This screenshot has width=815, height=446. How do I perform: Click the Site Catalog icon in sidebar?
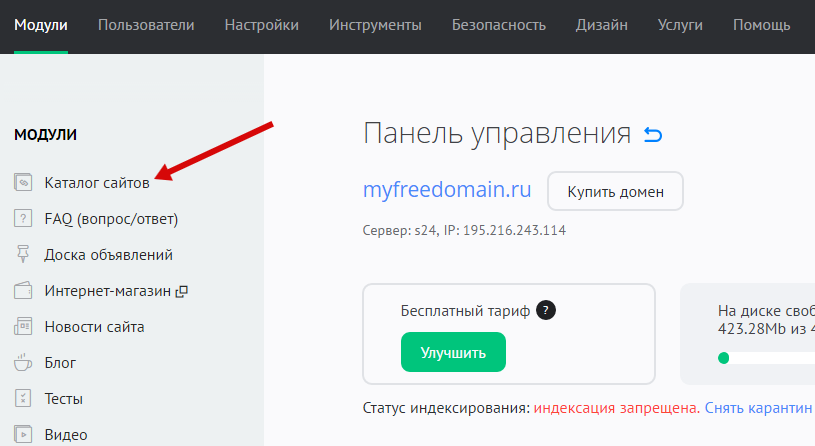coord(23,183)
